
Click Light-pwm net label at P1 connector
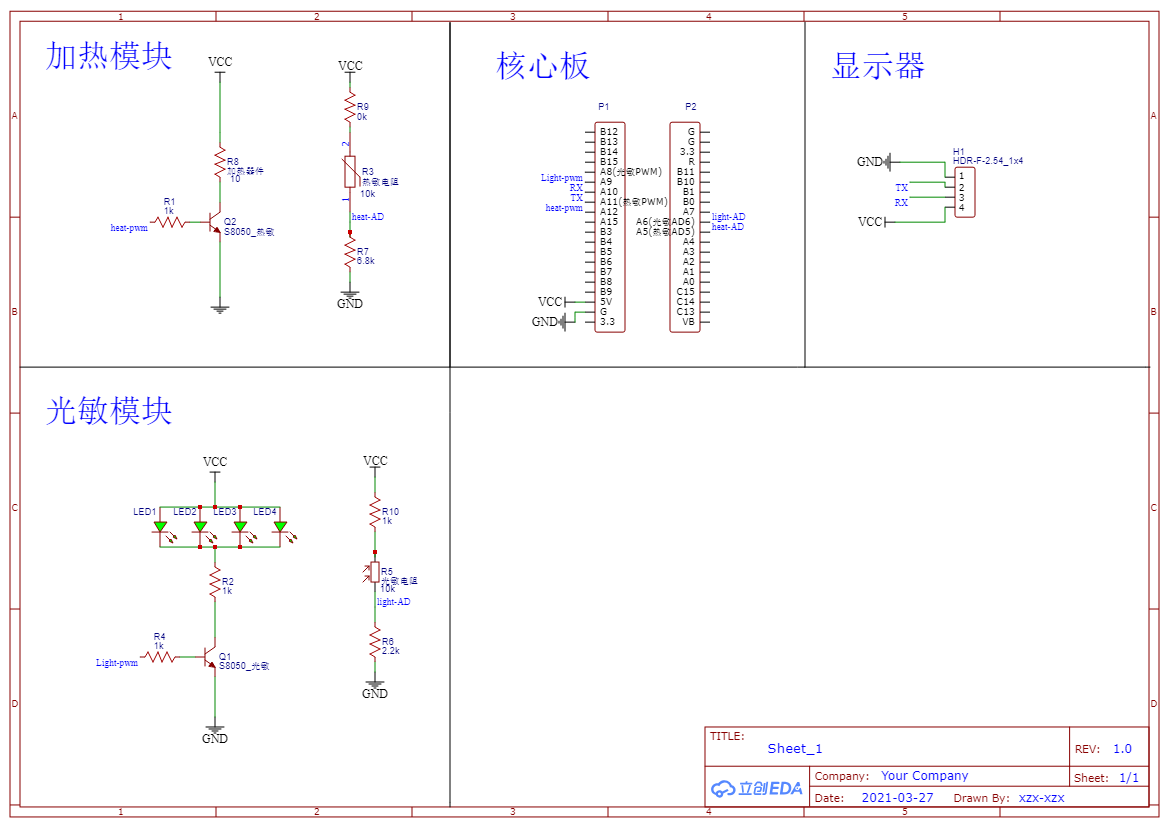click(x=561, y=178)
